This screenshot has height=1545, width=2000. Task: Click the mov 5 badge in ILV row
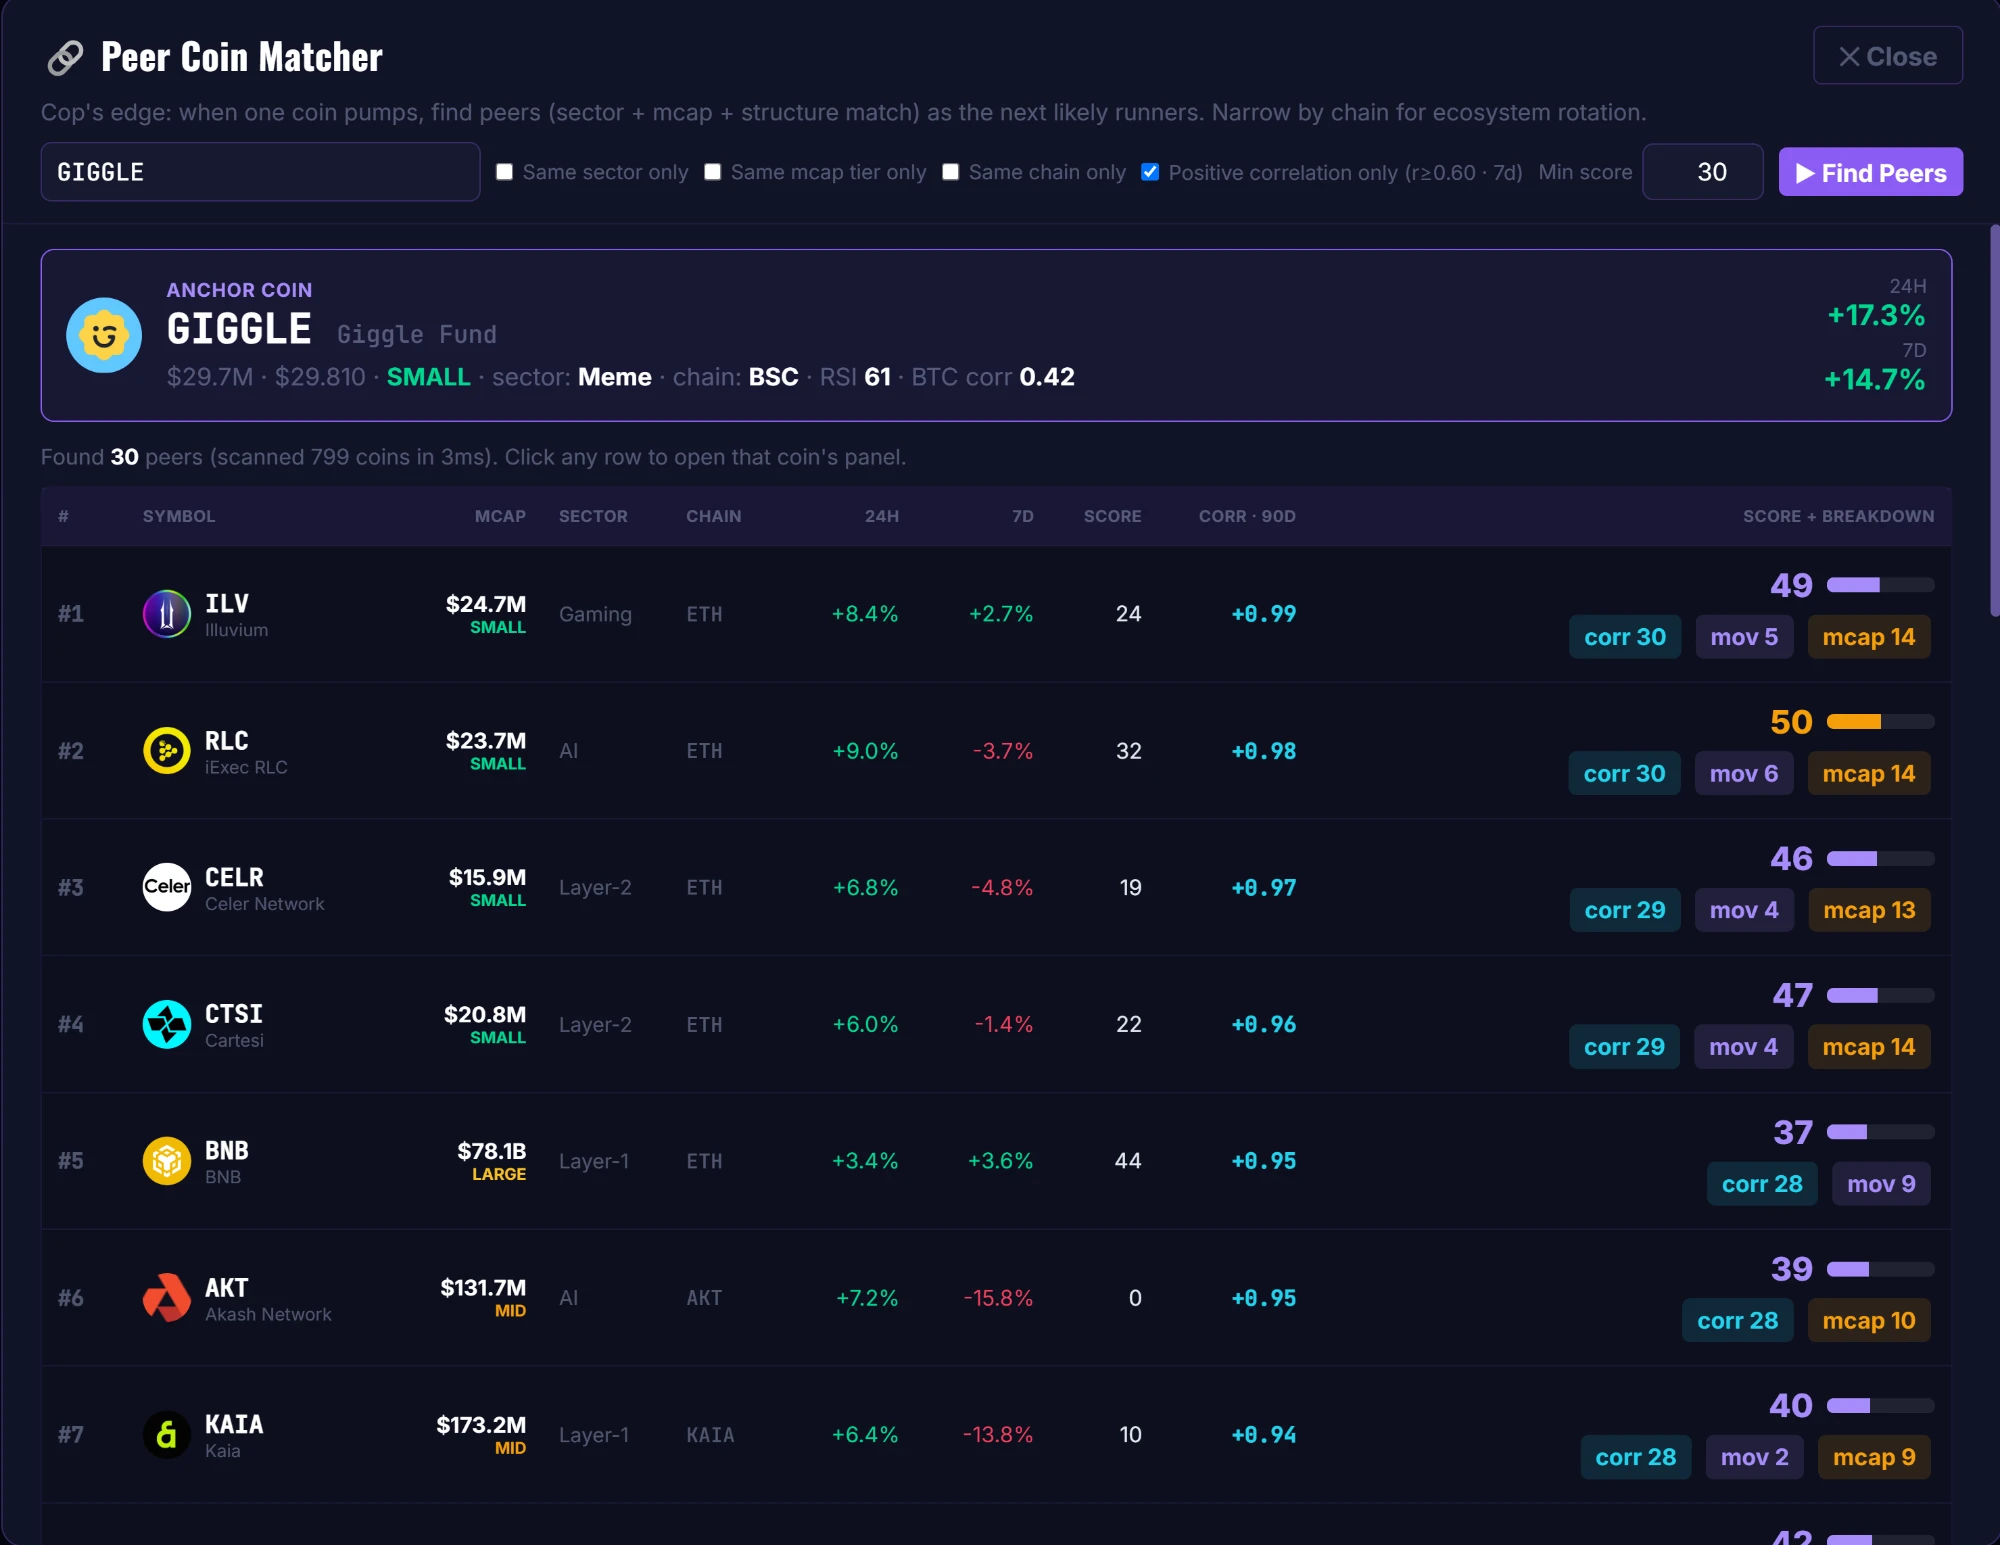[1744, 637]
